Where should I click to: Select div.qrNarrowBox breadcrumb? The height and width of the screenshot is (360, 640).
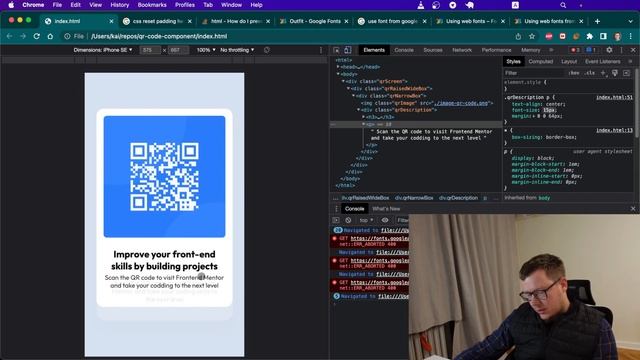414,198
